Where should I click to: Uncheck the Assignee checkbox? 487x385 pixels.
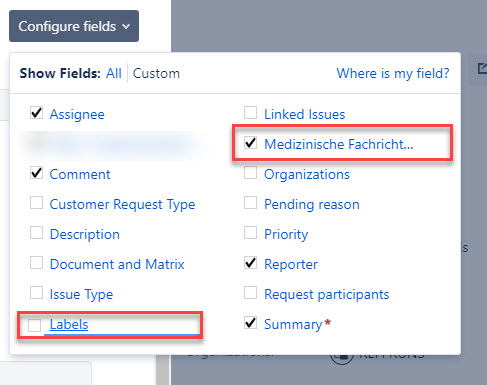pos(36,113)
